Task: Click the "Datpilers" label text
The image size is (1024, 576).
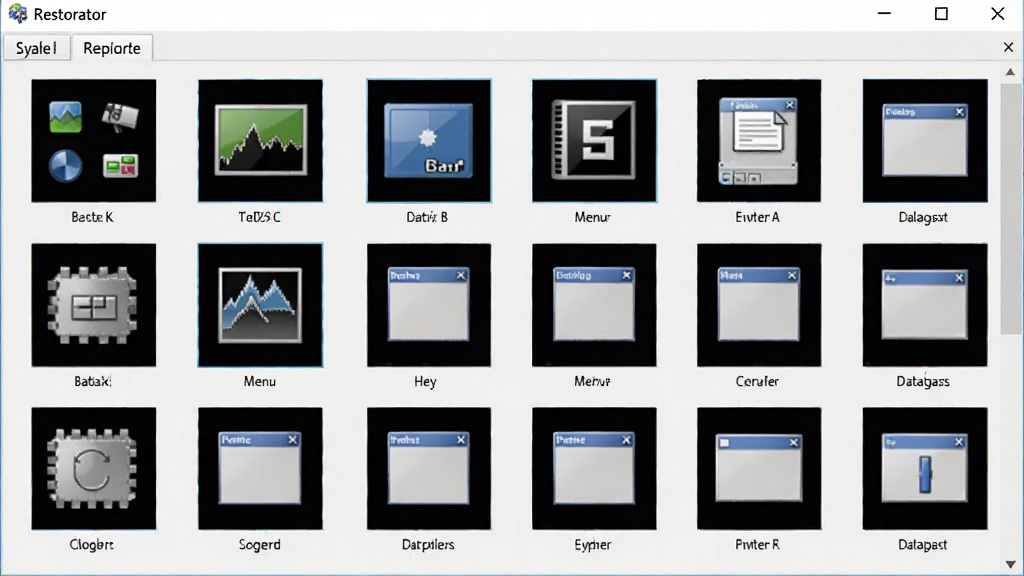Action: [x=428, y=545]
